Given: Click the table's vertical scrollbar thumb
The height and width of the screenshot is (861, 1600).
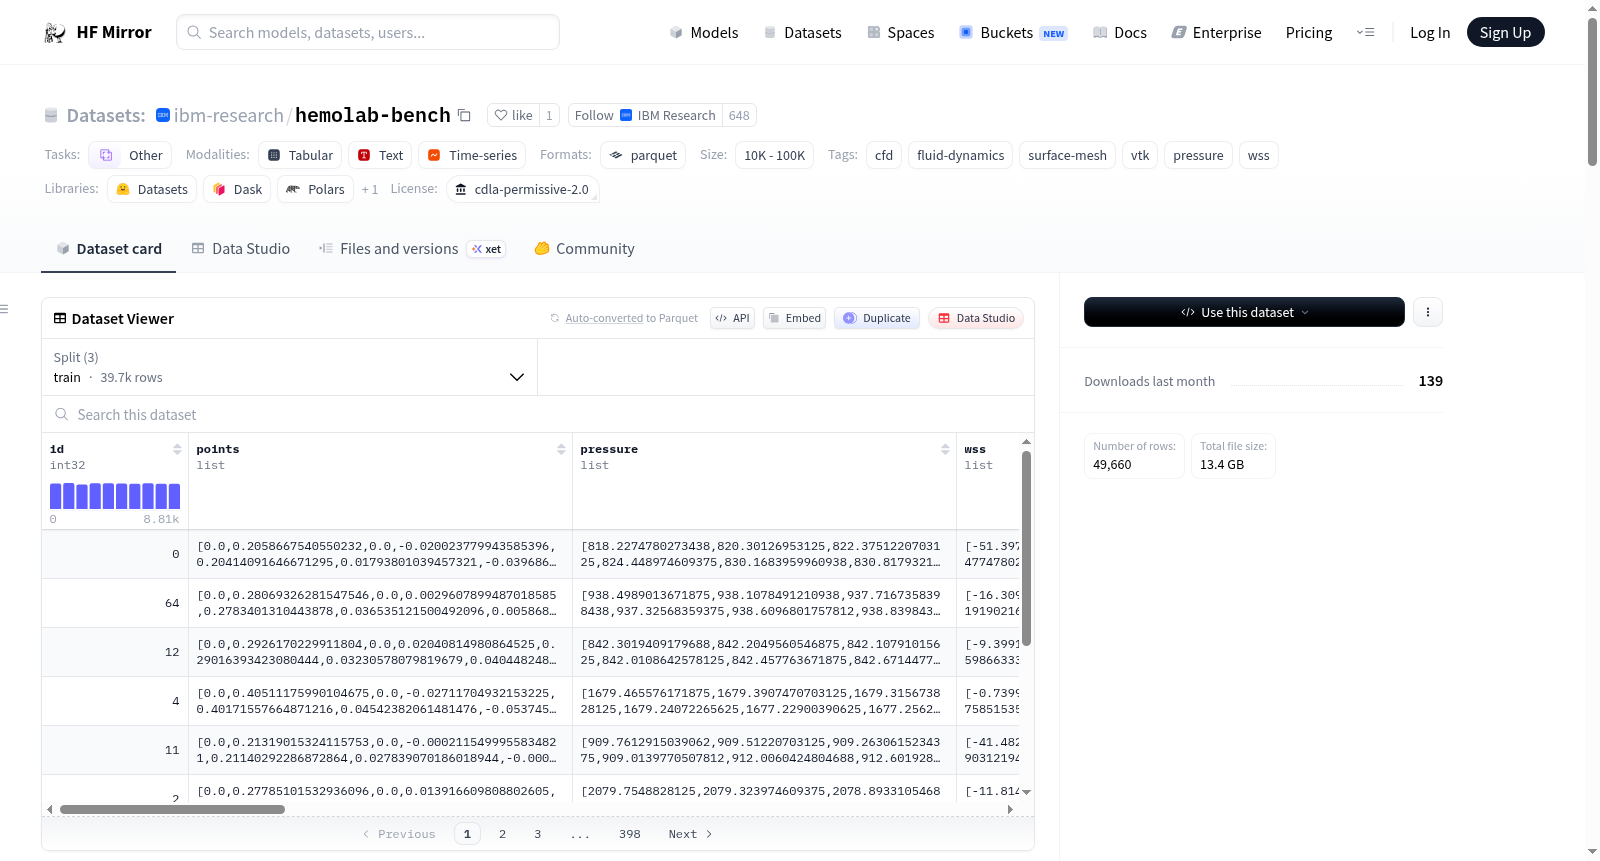Looking at the screenshot, I should tap(1026, 549).
